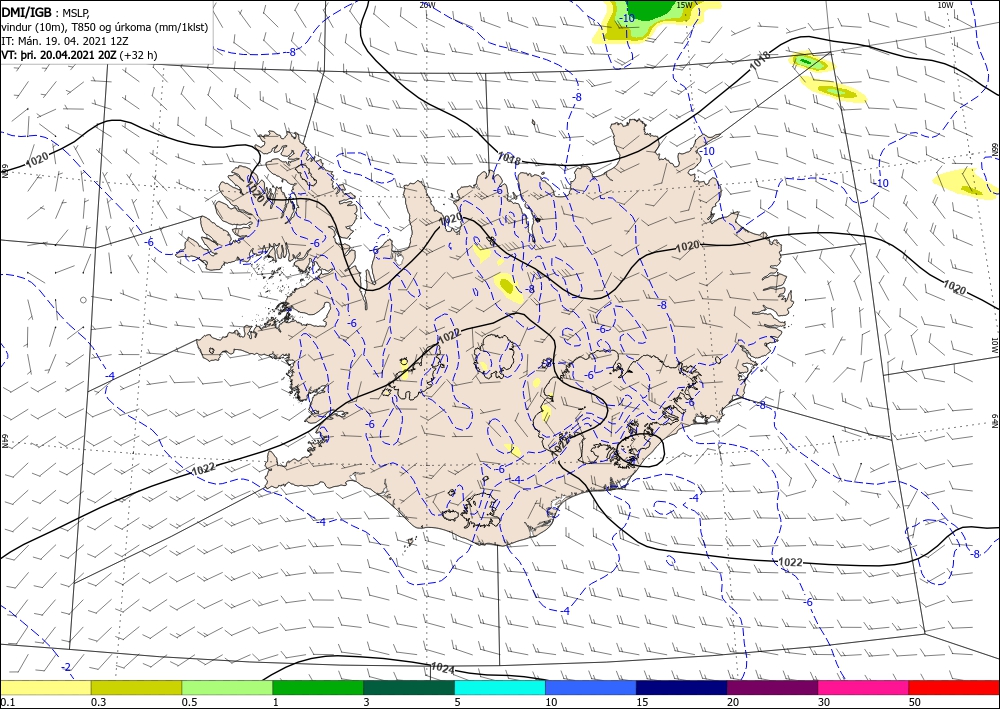Choose the navy 15–20 legend color segment
Viewport: 1000px width, 709px height.
682,688
